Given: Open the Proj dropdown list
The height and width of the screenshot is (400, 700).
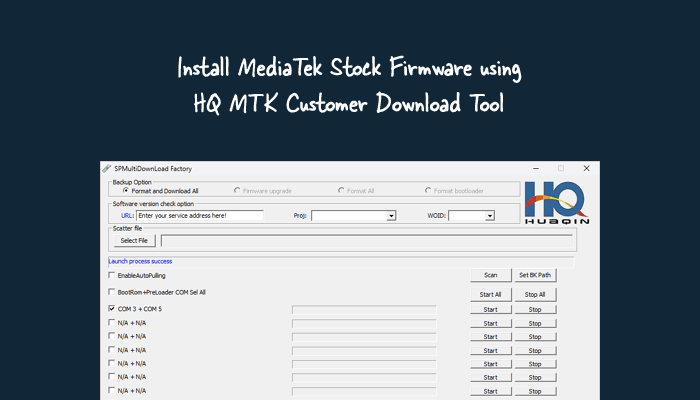Looking at the screenshot, I should pos(391,215).
